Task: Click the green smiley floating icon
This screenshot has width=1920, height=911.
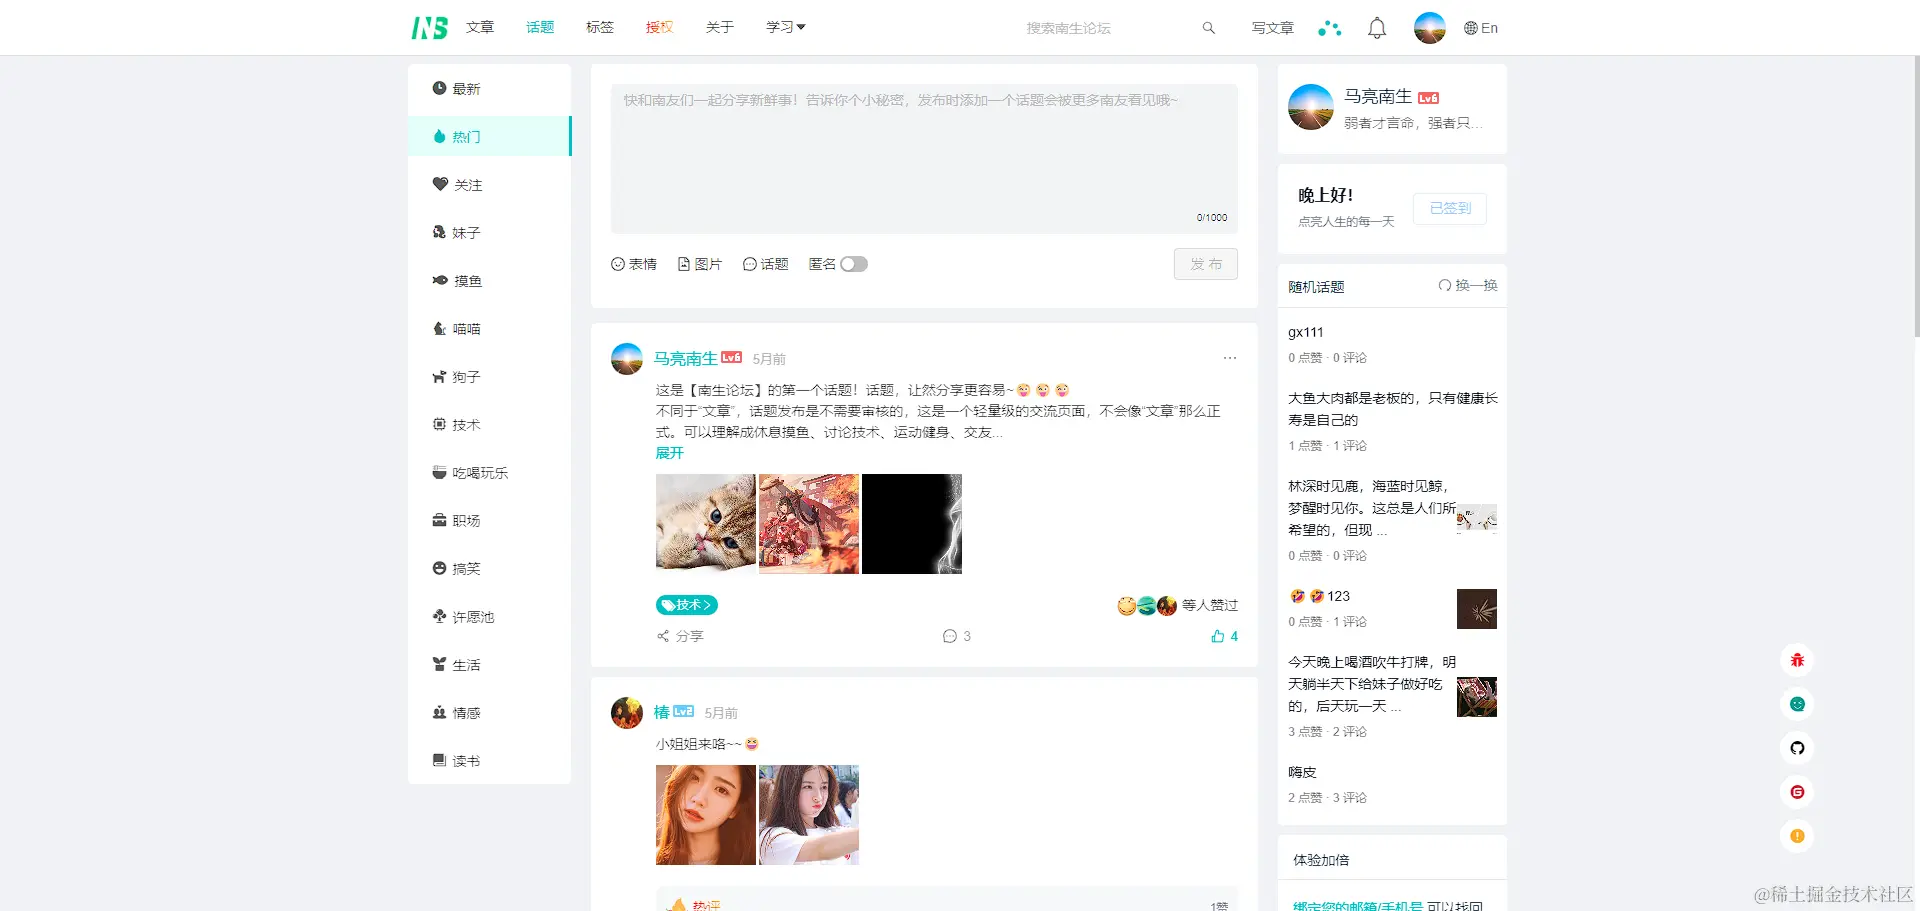Action: [1797, 704]
